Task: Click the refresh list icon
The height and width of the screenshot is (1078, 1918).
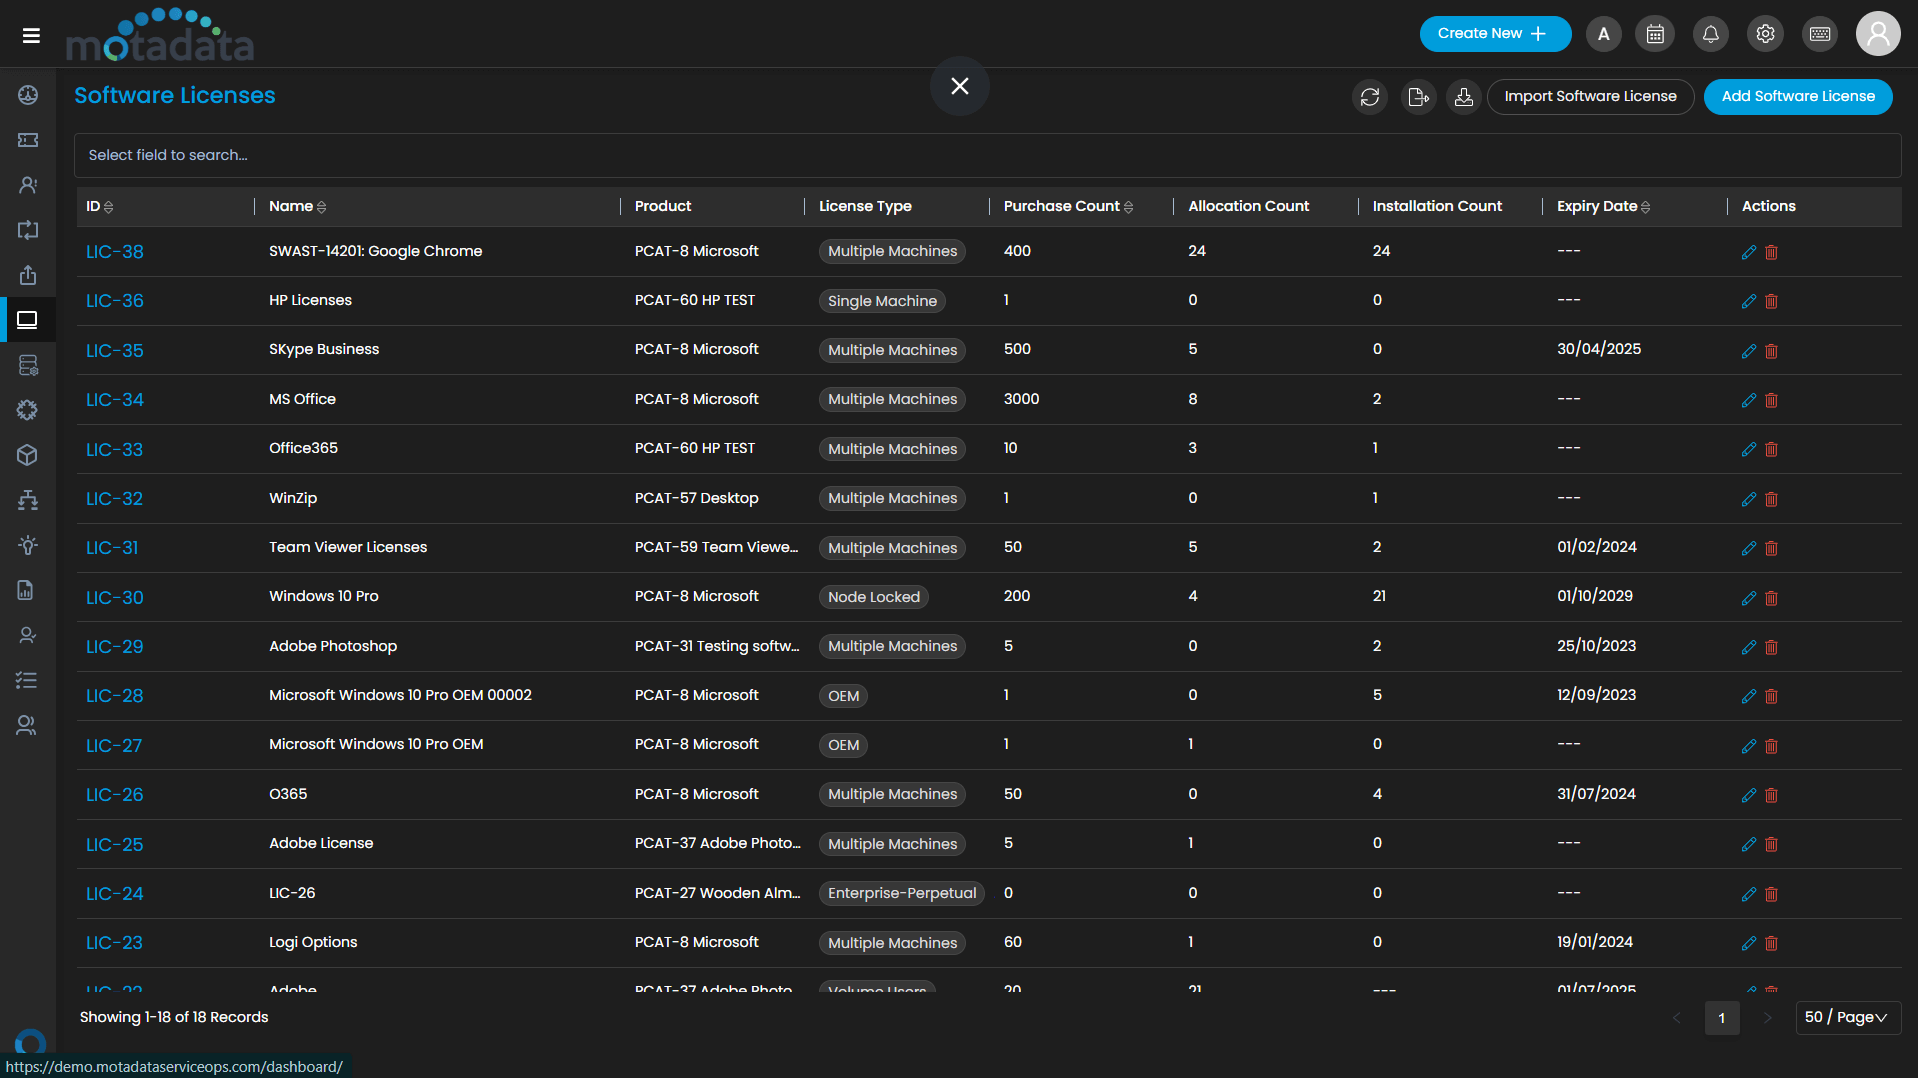Action: click(x=1370, y=97)
